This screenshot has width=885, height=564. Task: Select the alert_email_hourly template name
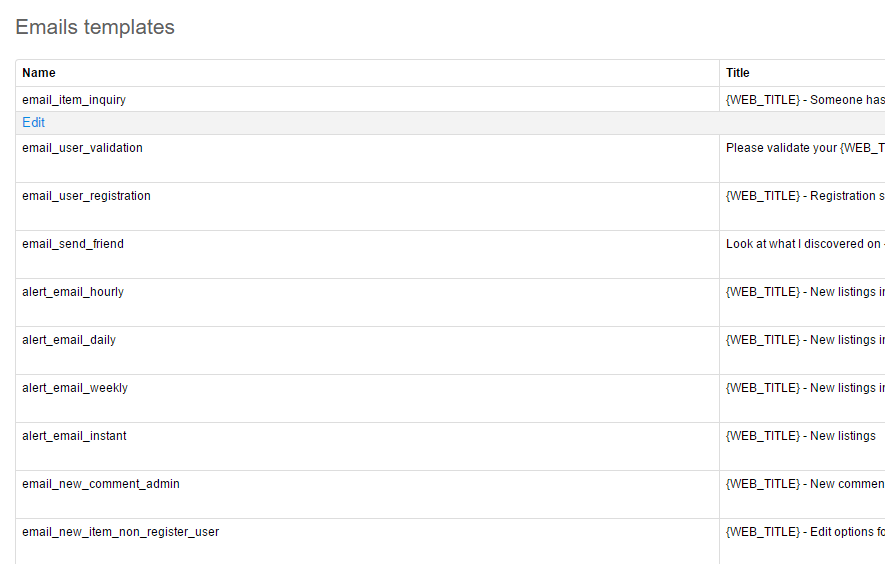point(73,292)
